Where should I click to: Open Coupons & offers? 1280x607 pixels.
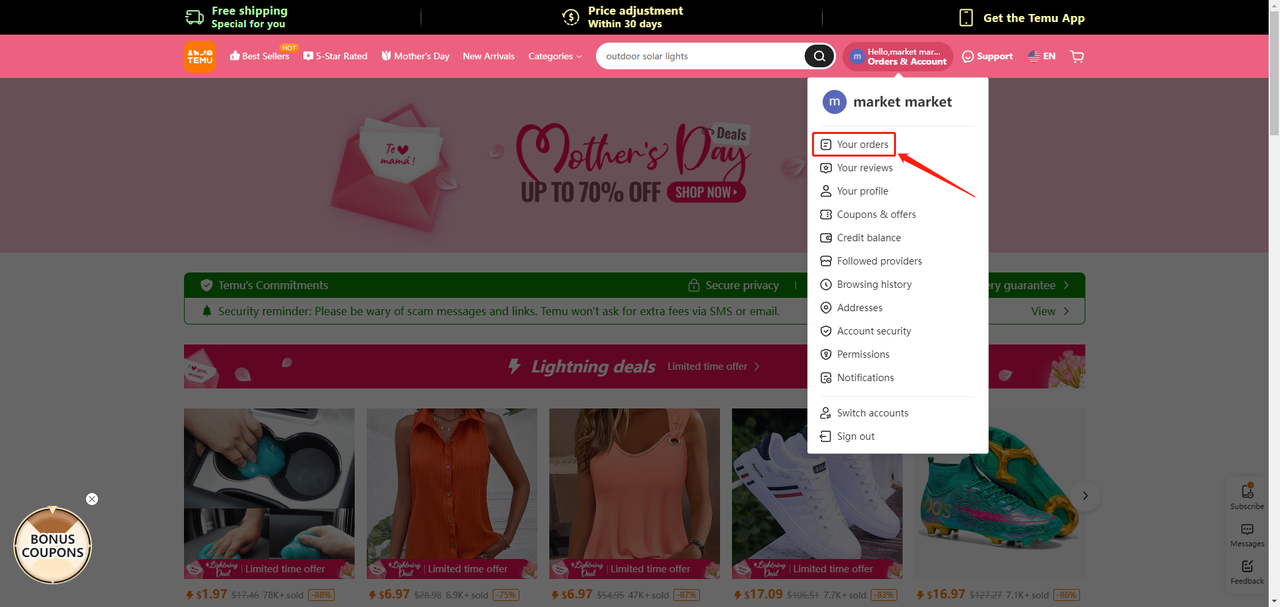868,214
